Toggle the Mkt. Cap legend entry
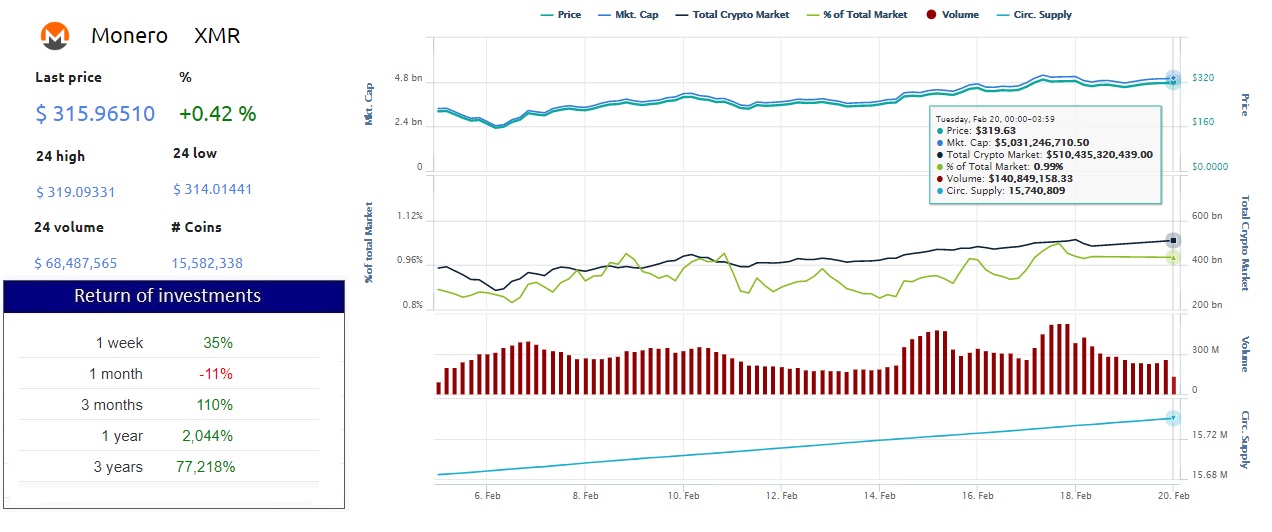This screenshot has height=532, width=1272. coord(630,15)
